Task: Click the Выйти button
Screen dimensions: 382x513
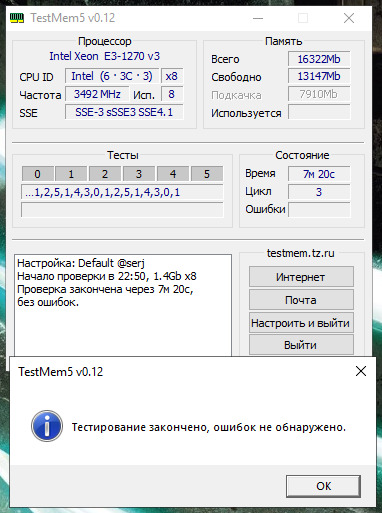Action: (301, 345)
